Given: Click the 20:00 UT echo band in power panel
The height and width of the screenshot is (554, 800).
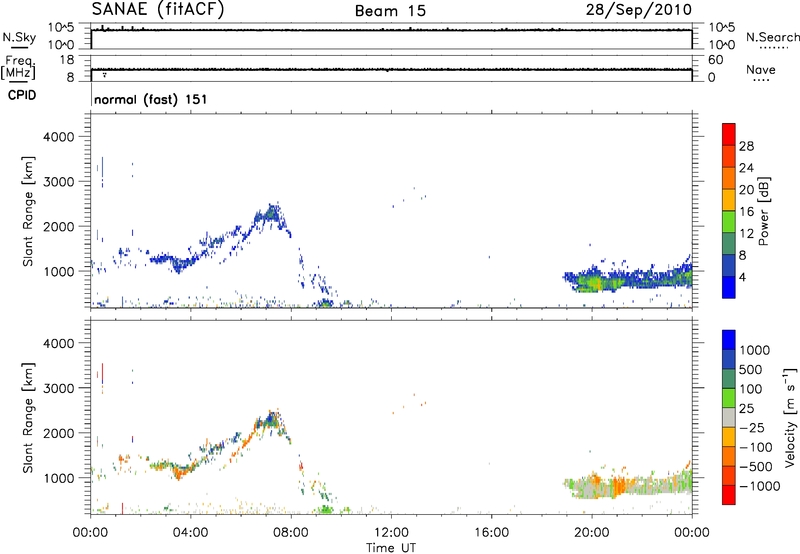Looking at the screenshot, I should pos(594,282).
